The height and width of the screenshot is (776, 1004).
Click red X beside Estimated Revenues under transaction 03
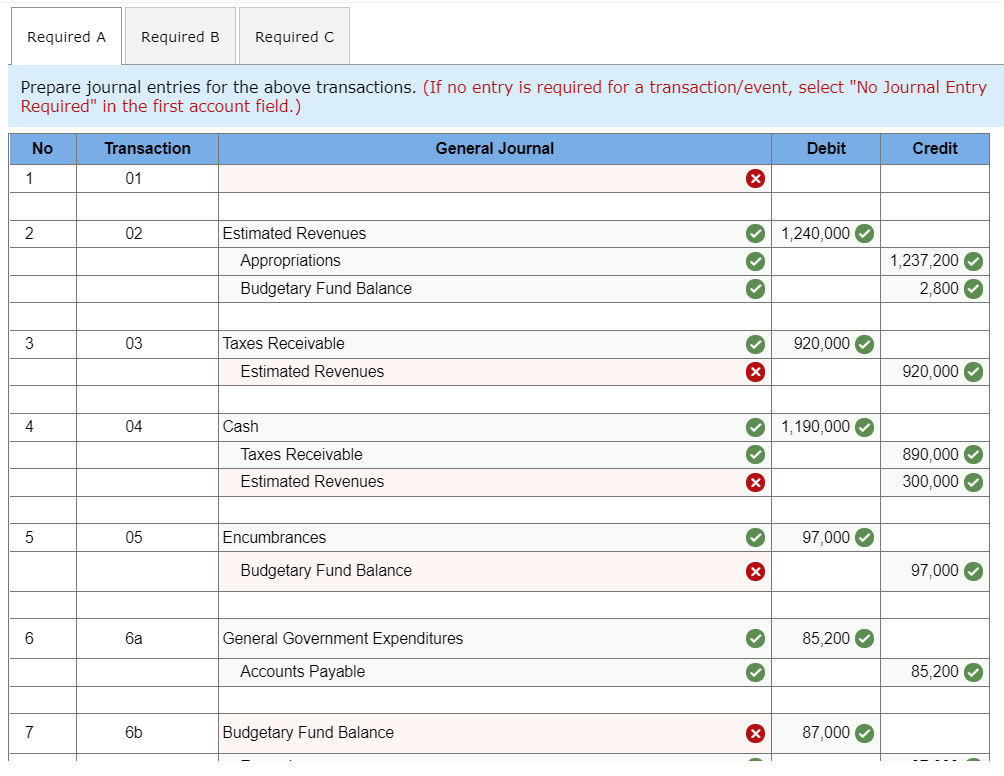click(756, 371)
